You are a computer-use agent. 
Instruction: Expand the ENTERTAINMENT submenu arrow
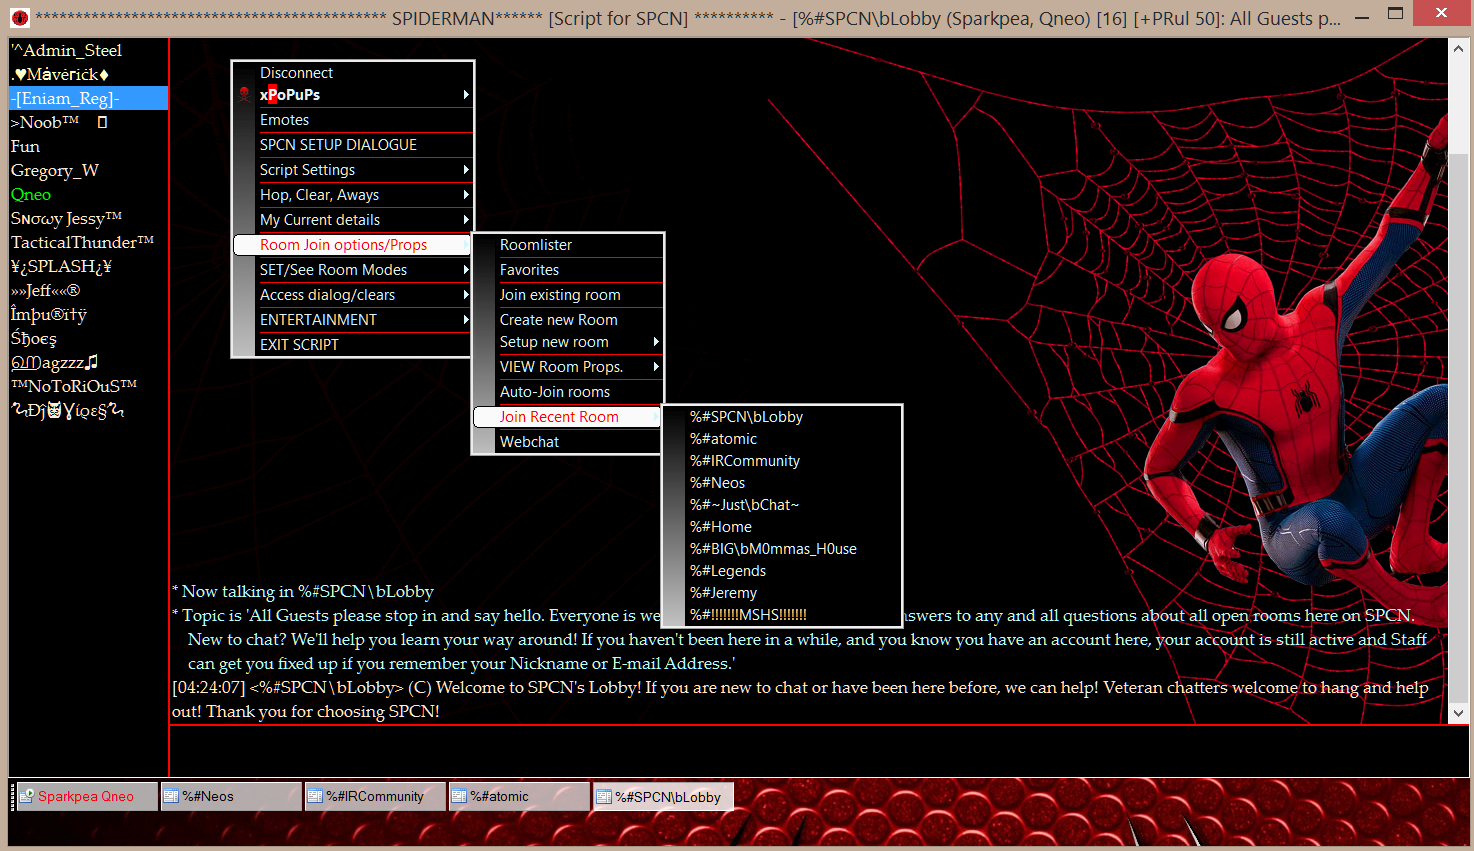click(x=466, y=320)
